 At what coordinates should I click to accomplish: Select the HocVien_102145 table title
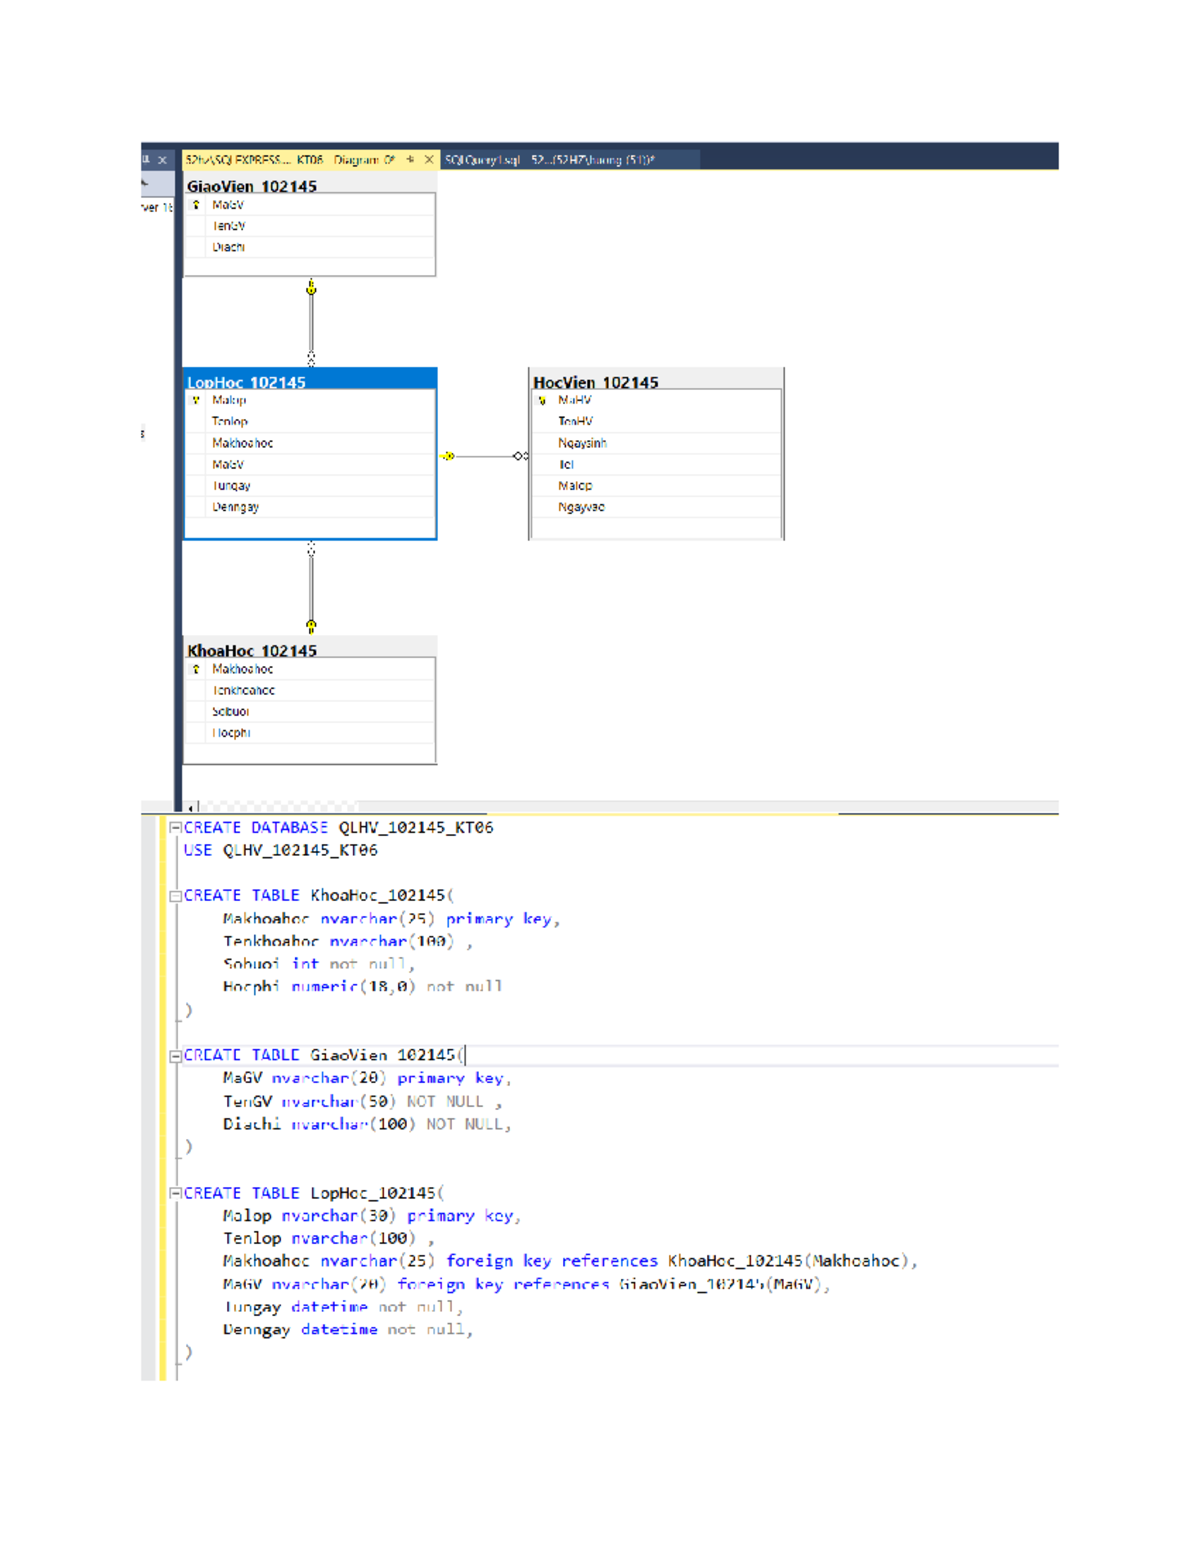[596, 382]
